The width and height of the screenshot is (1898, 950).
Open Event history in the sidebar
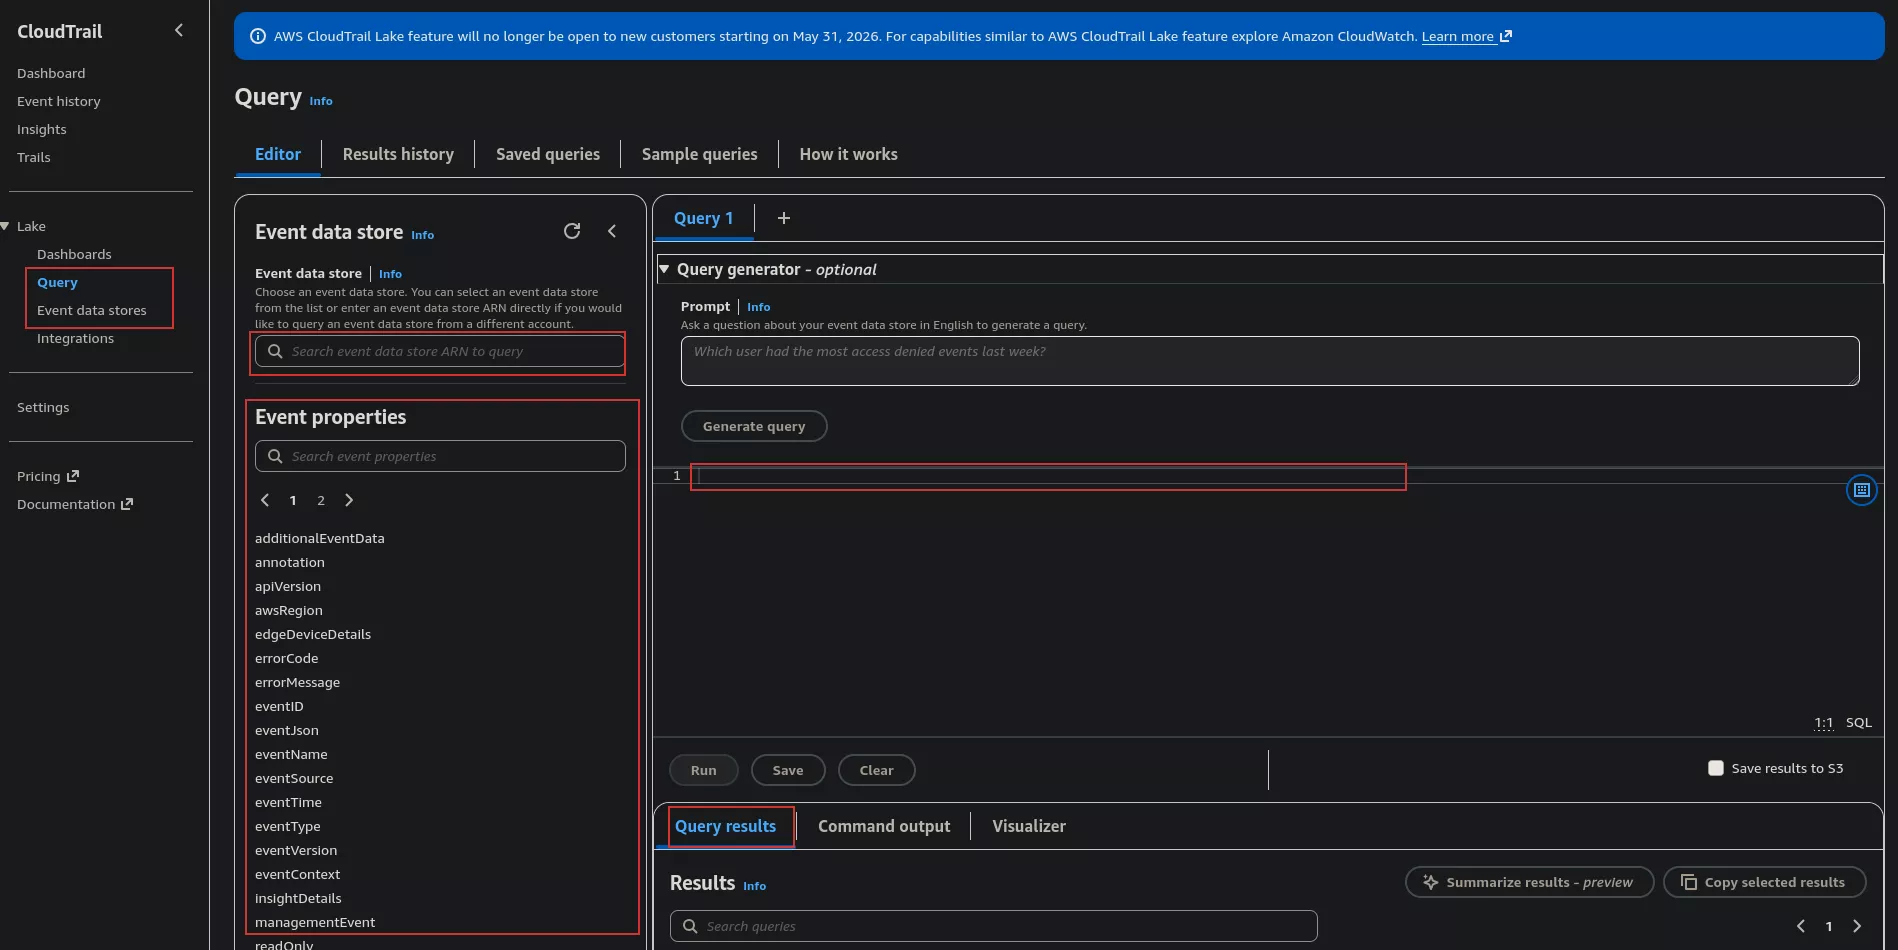(59, 101)
